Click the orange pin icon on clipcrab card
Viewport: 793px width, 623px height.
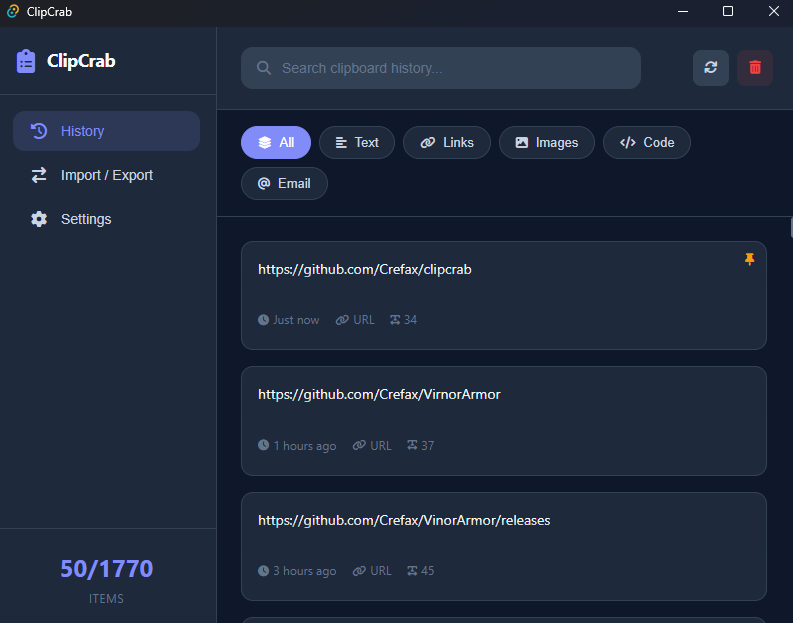[x=750, y=259]
